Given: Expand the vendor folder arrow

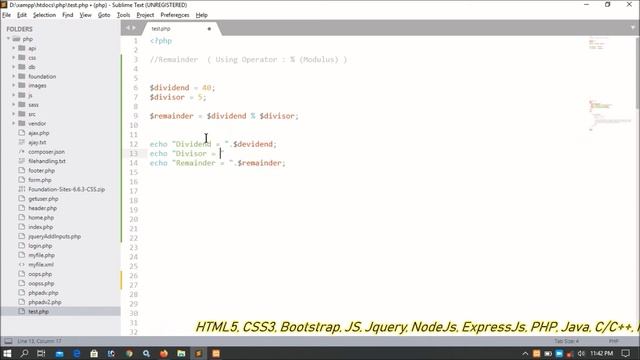Looking at the screenshot, I should (x=13, y=123).
